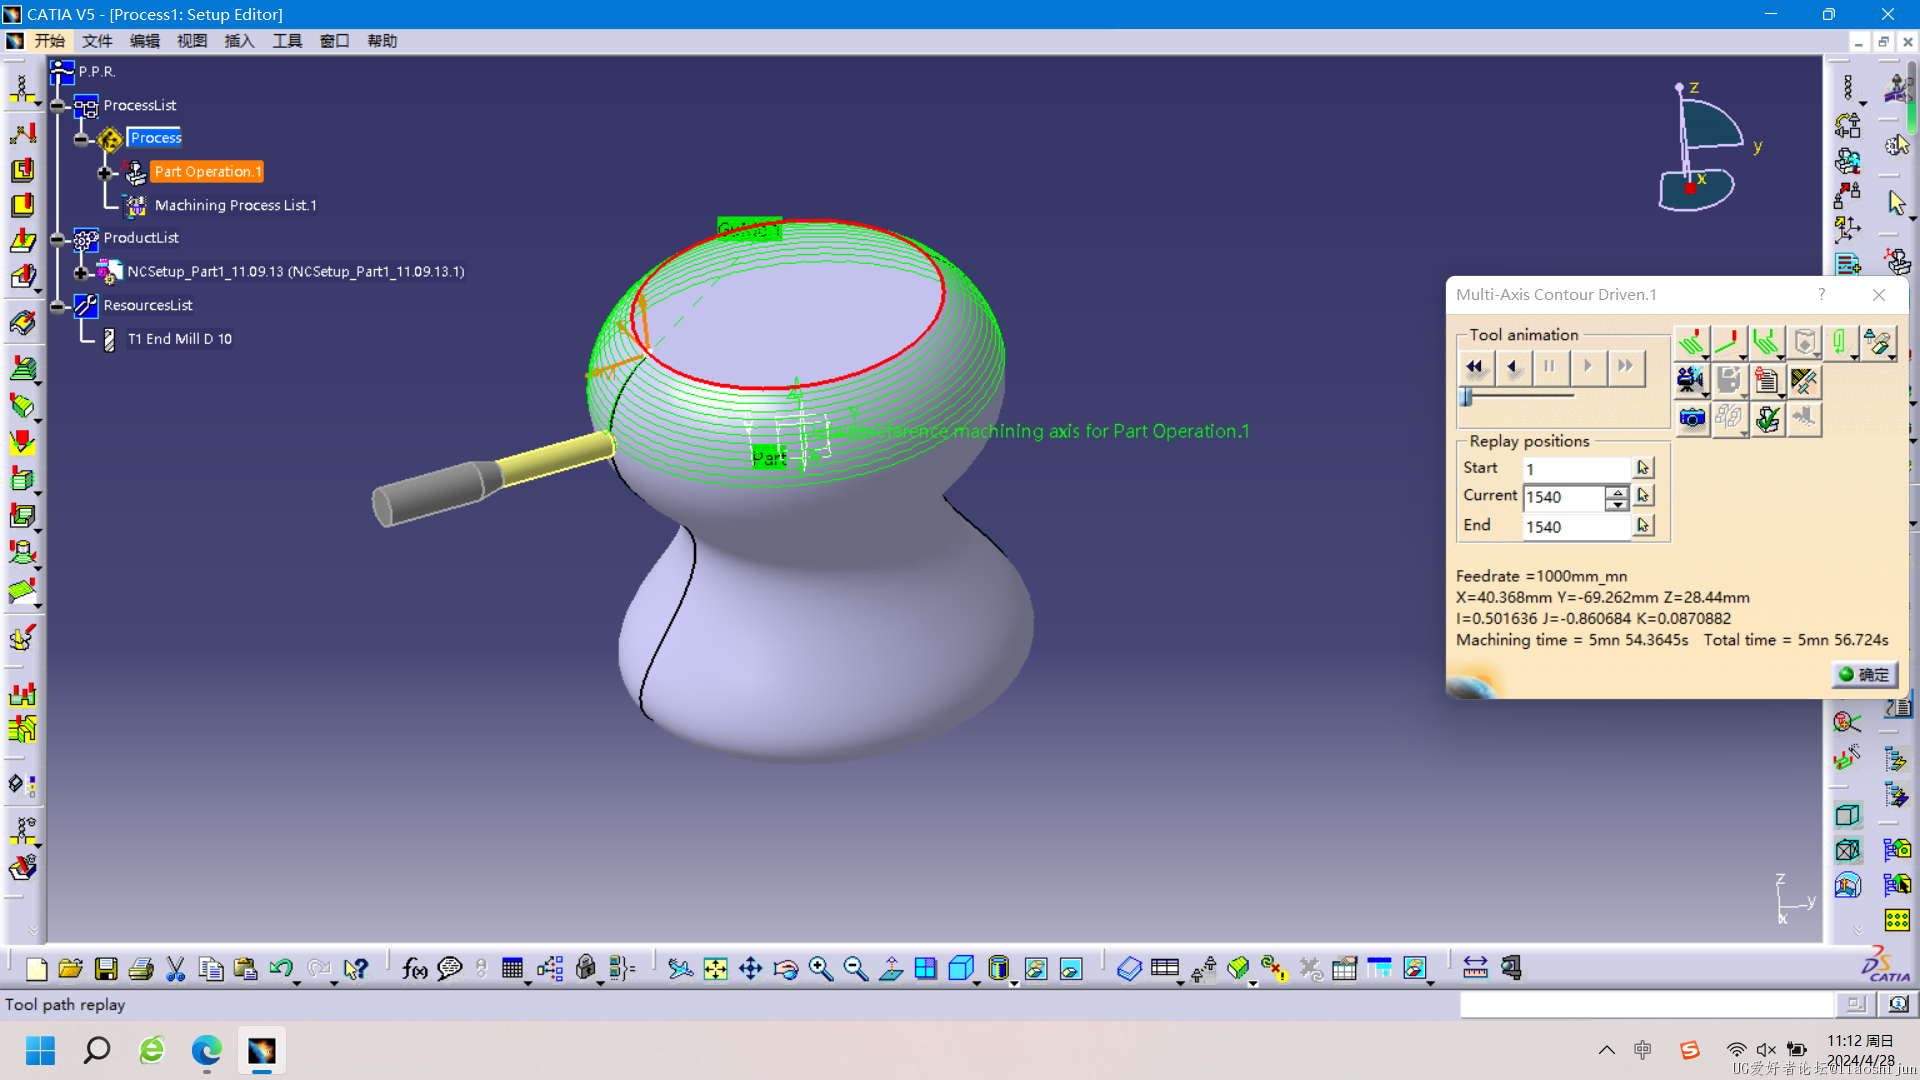Click the dialog help question mark
The width and height of the screenshot is (1920, 1080).
pos(1821,294)
